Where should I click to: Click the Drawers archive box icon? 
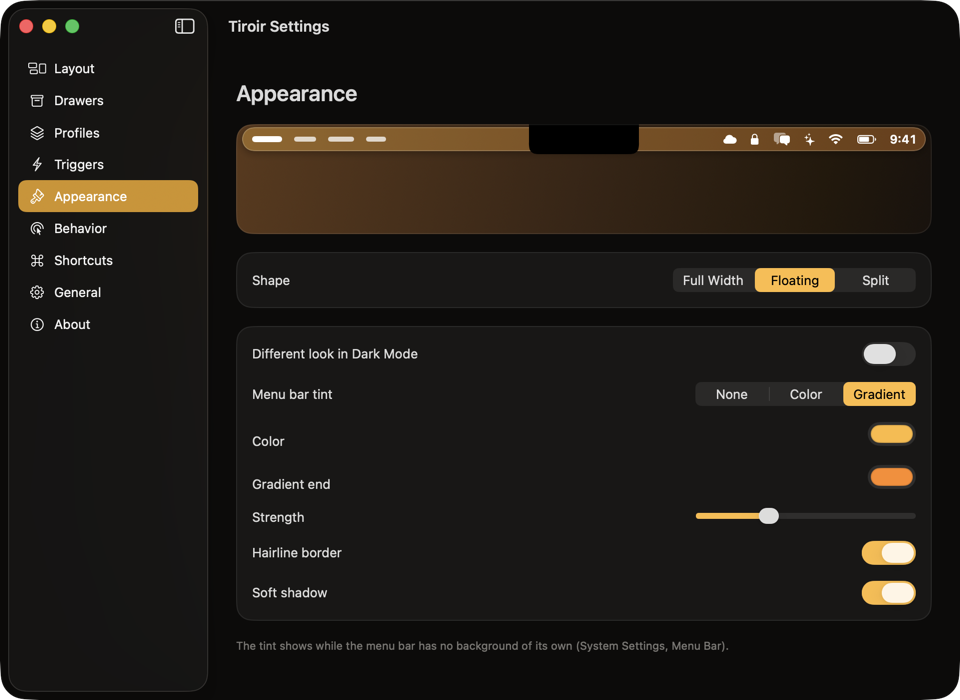[x=37, y=100]
